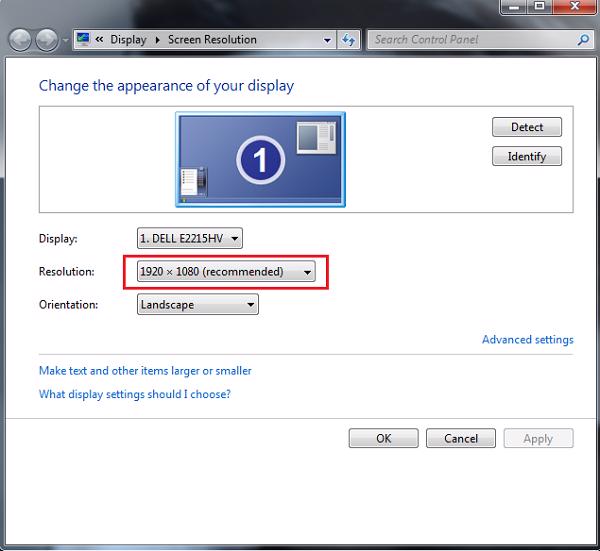This screenshot has height=551, width=600.
Task: Open the Resolution dropdown showing 1920 × 1080
Action: (x=227, y=271)
